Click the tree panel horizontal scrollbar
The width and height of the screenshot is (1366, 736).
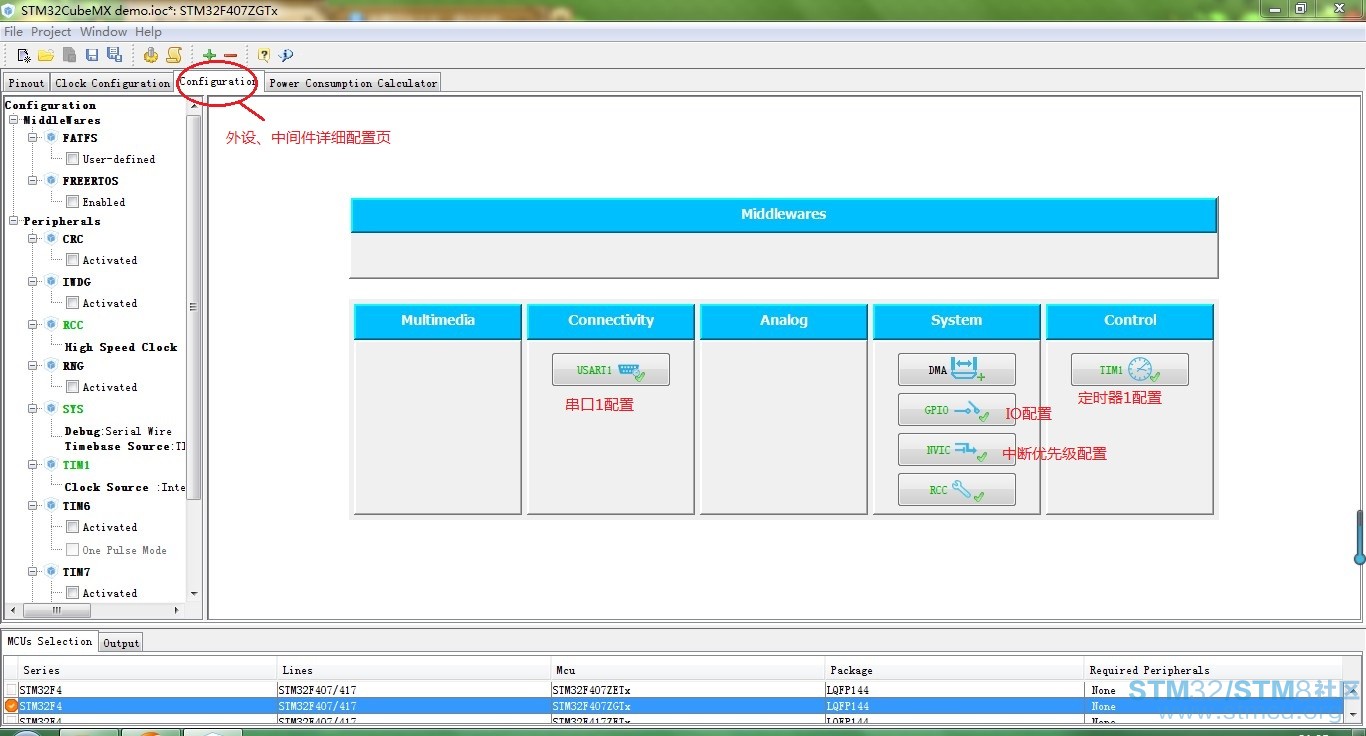pos(57,610)
